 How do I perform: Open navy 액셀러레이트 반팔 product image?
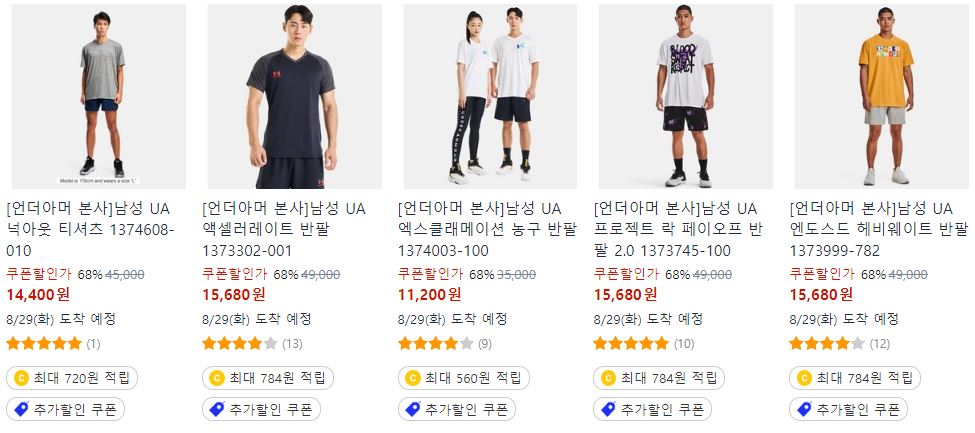point(295,96)
